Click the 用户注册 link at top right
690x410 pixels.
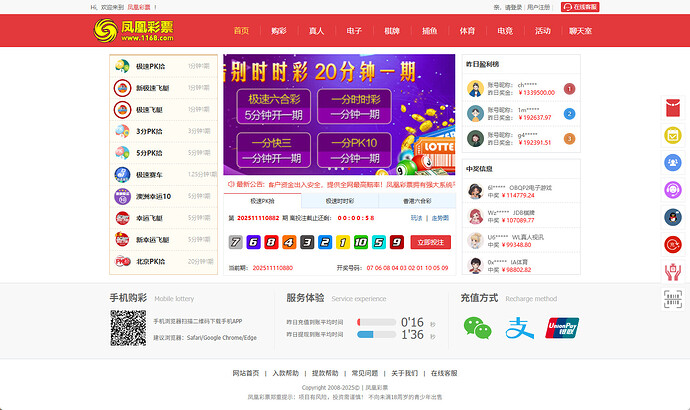(x=539, y=7)
